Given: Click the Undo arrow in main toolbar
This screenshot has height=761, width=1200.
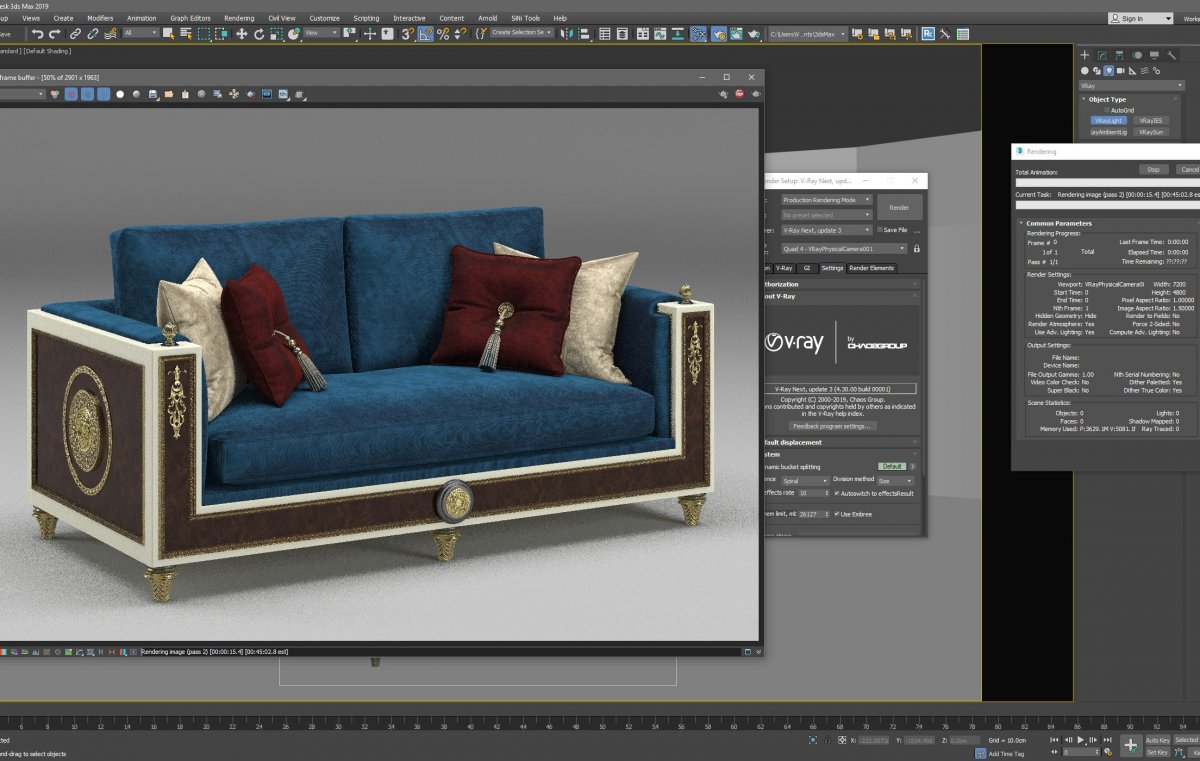Looking at the screenshot, I should (37, 33).
